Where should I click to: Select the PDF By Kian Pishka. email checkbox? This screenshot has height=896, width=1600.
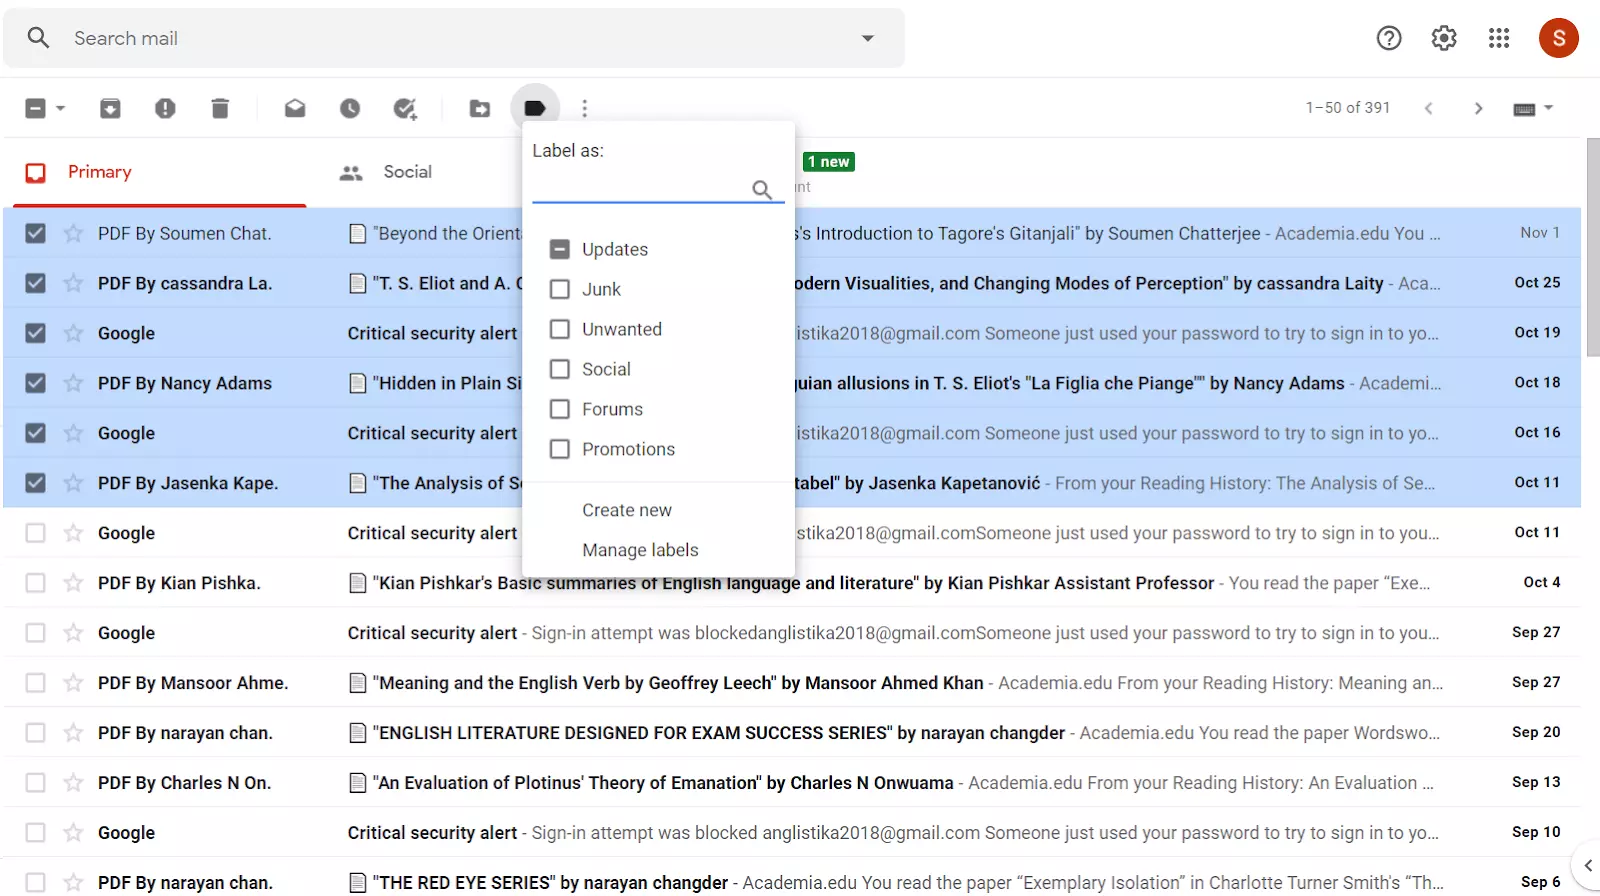pos(35,583)
